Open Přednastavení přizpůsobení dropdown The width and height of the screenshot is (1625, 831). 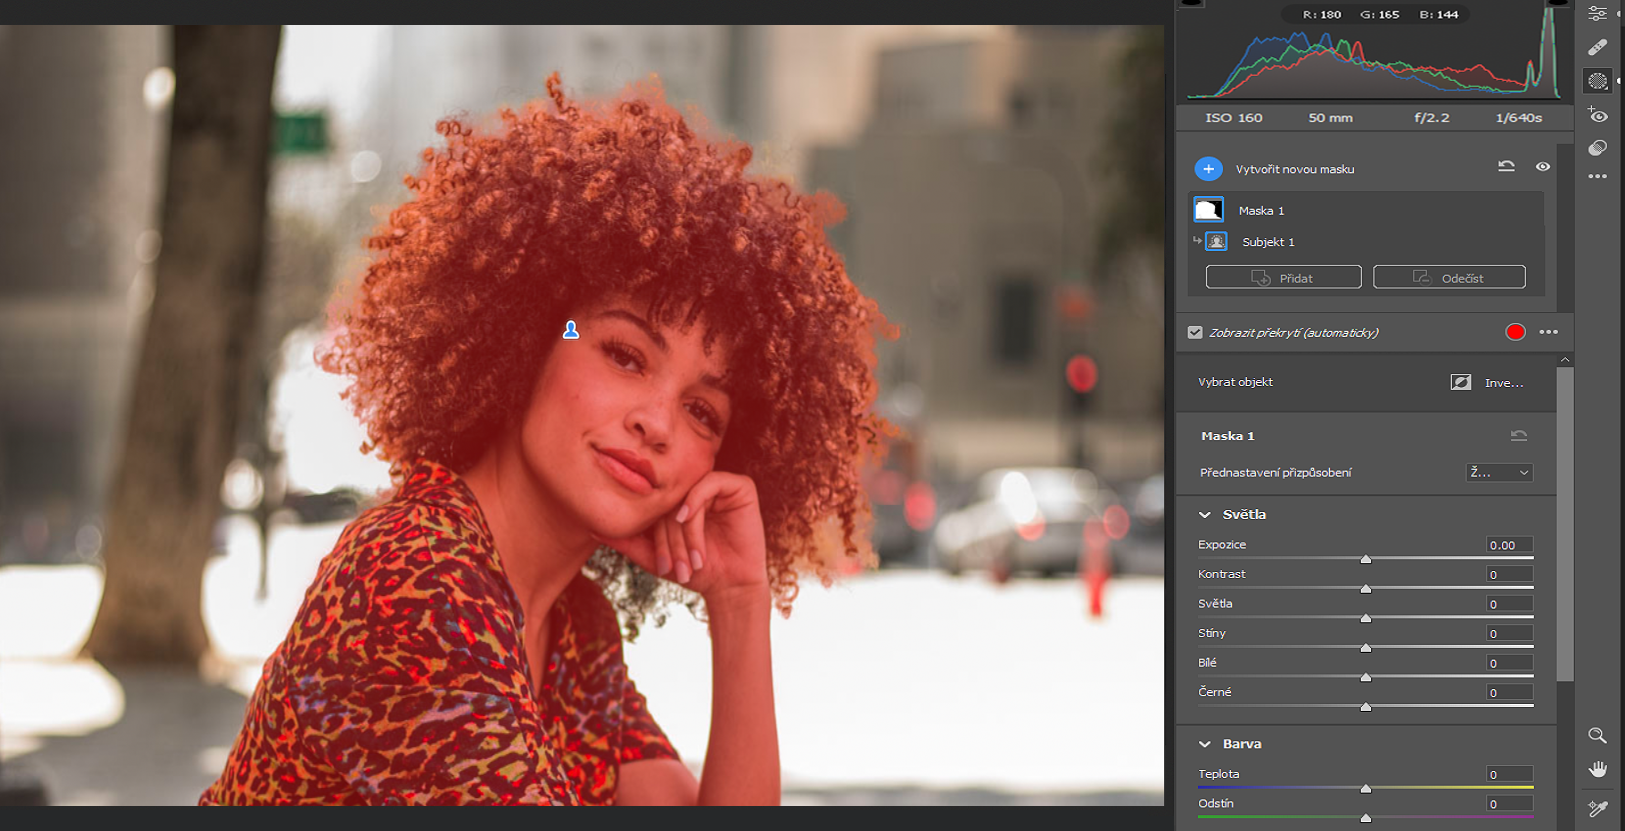tap(1499, 472)
